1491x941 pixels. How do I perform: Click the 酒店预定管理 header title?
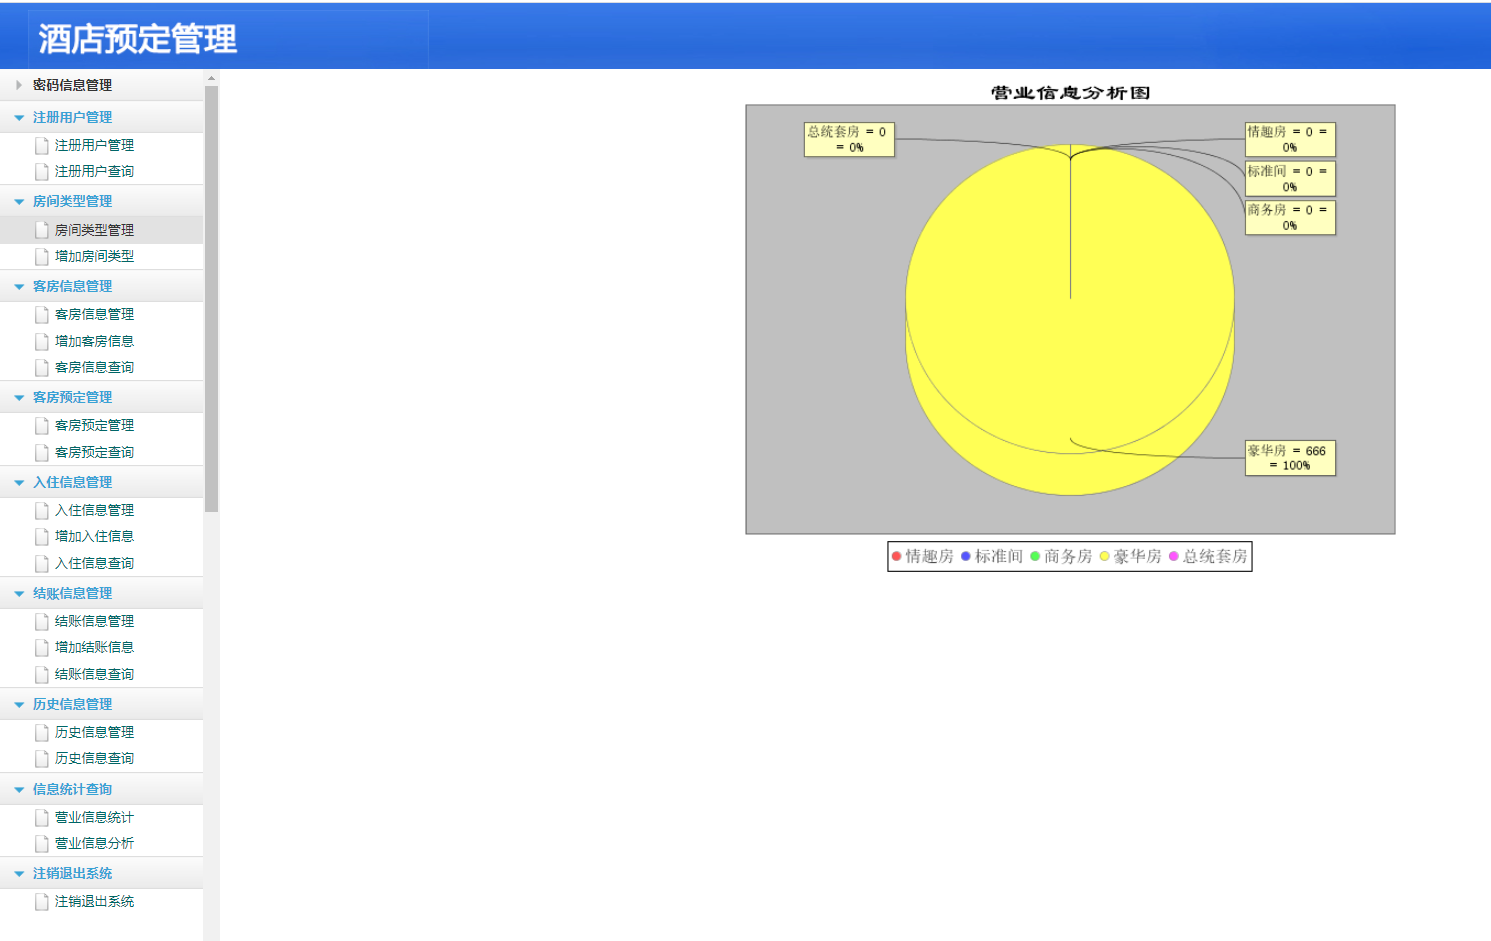point(138,39)
